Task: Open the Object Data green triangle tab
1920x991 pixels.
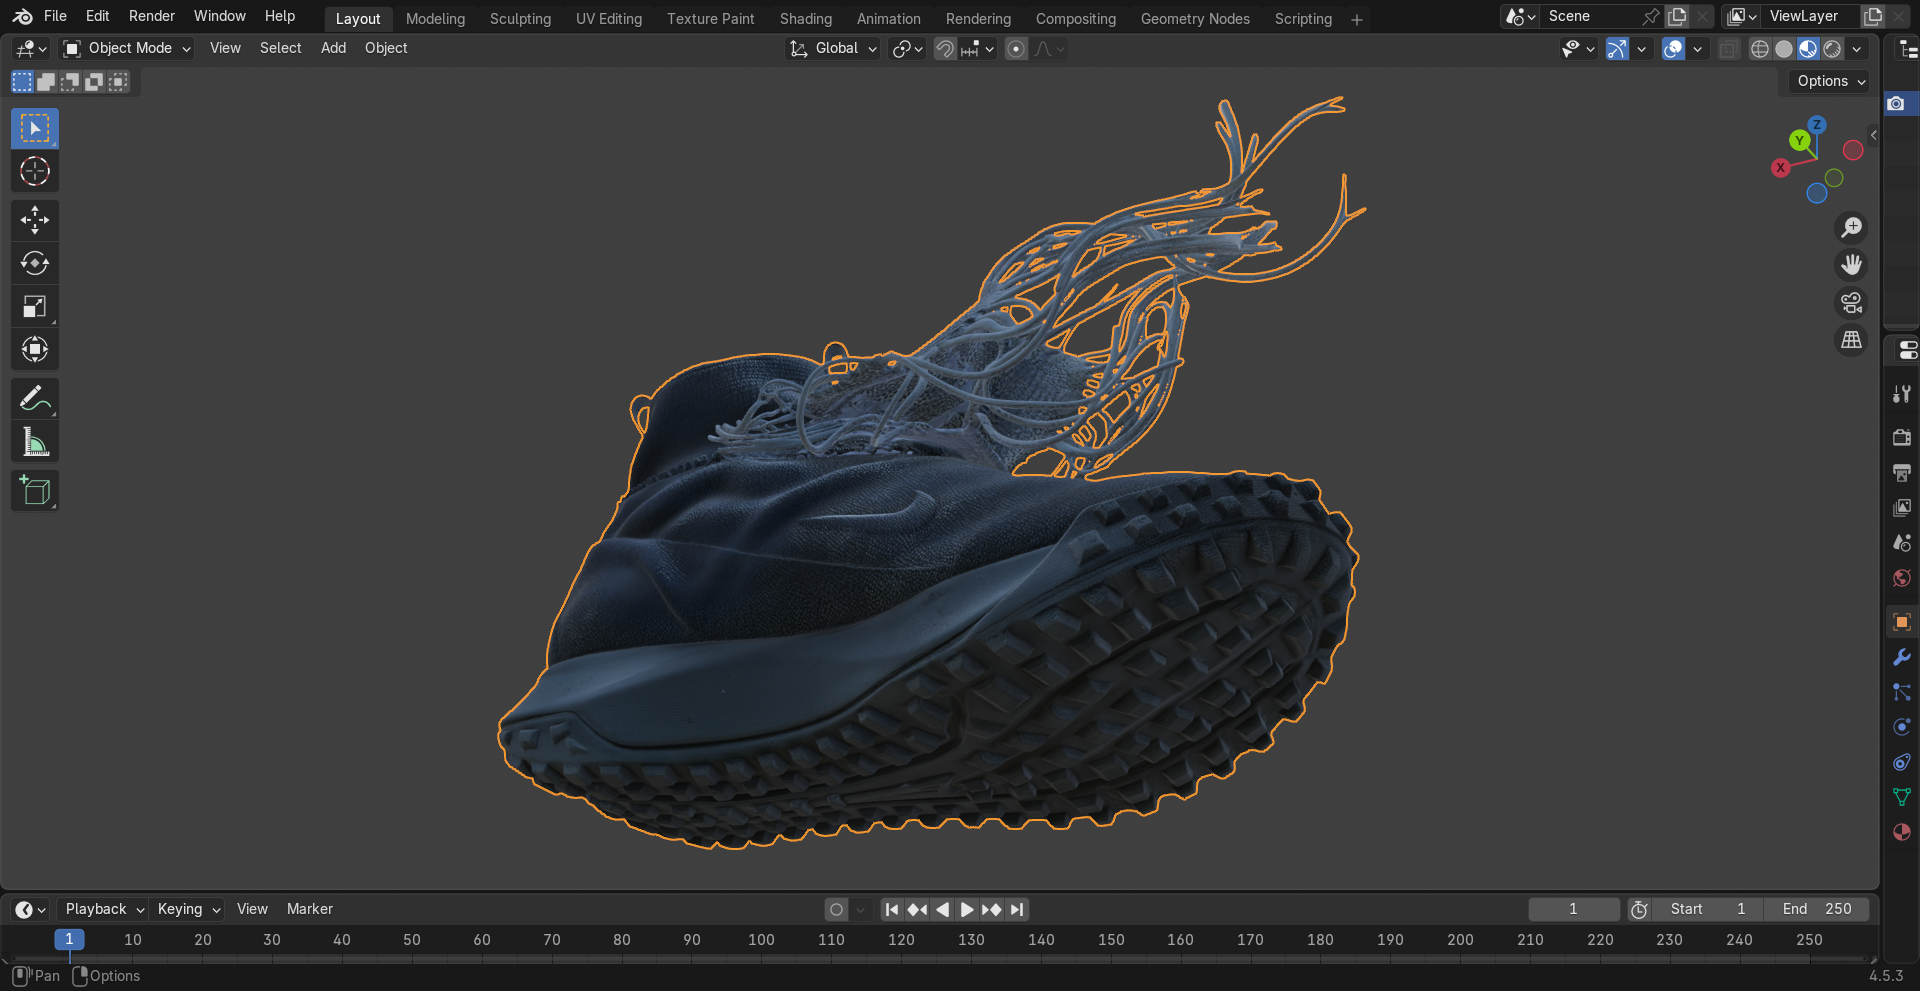Action: click(1902, 797)
